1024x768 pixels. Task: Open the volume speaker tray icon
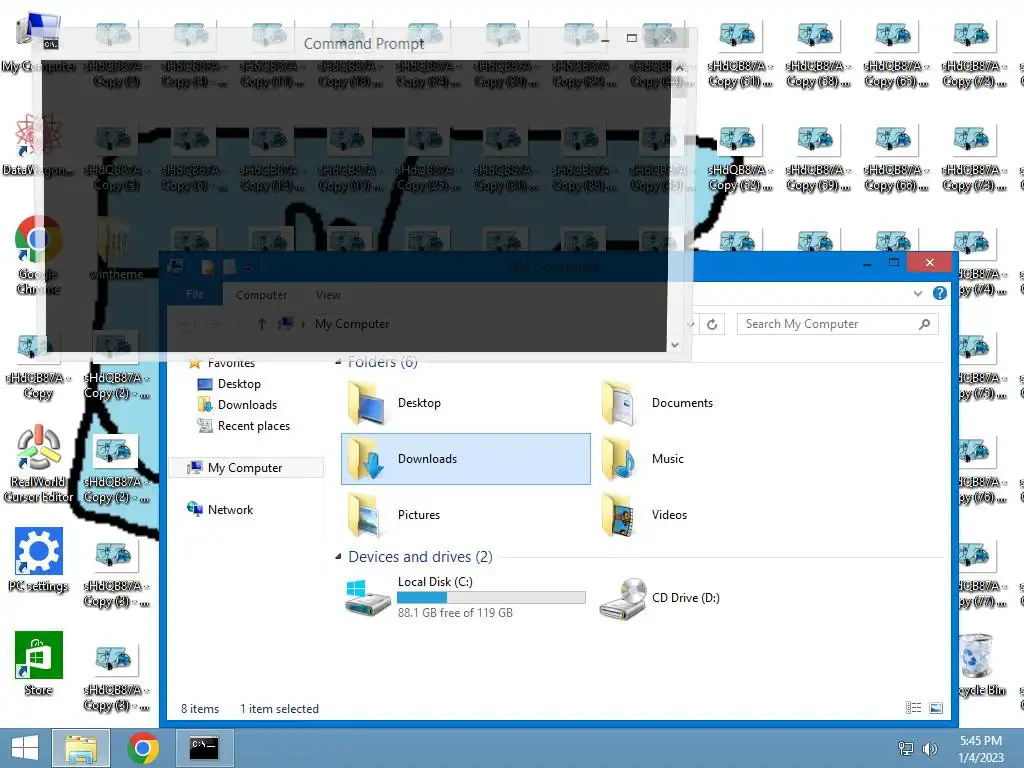(929, 748)
